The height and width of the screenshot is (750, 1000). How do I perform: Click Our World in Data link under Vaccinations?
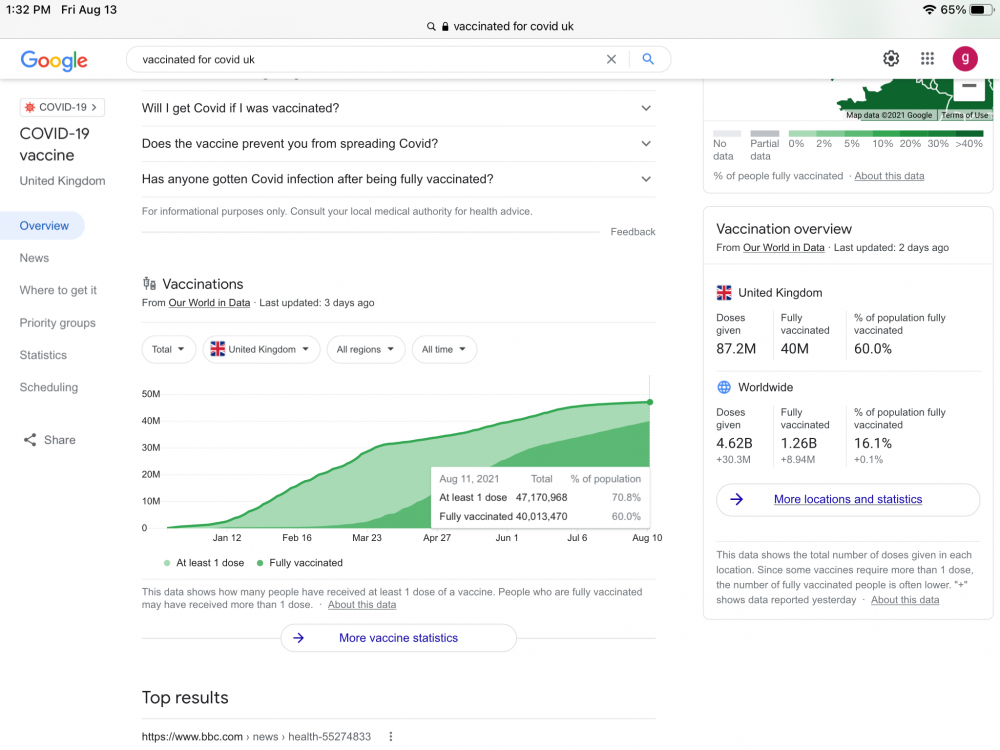209,303
